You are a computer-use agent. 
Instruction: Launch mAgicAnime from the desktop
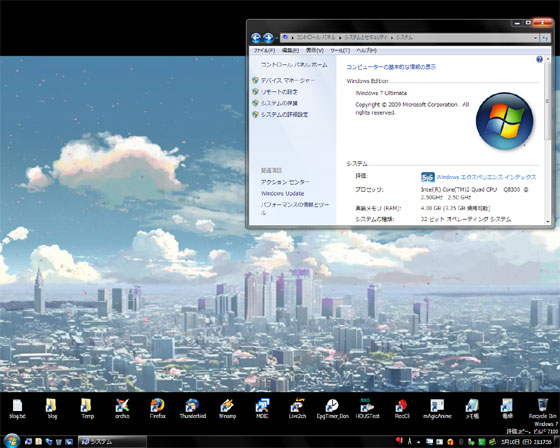(437, 409)
